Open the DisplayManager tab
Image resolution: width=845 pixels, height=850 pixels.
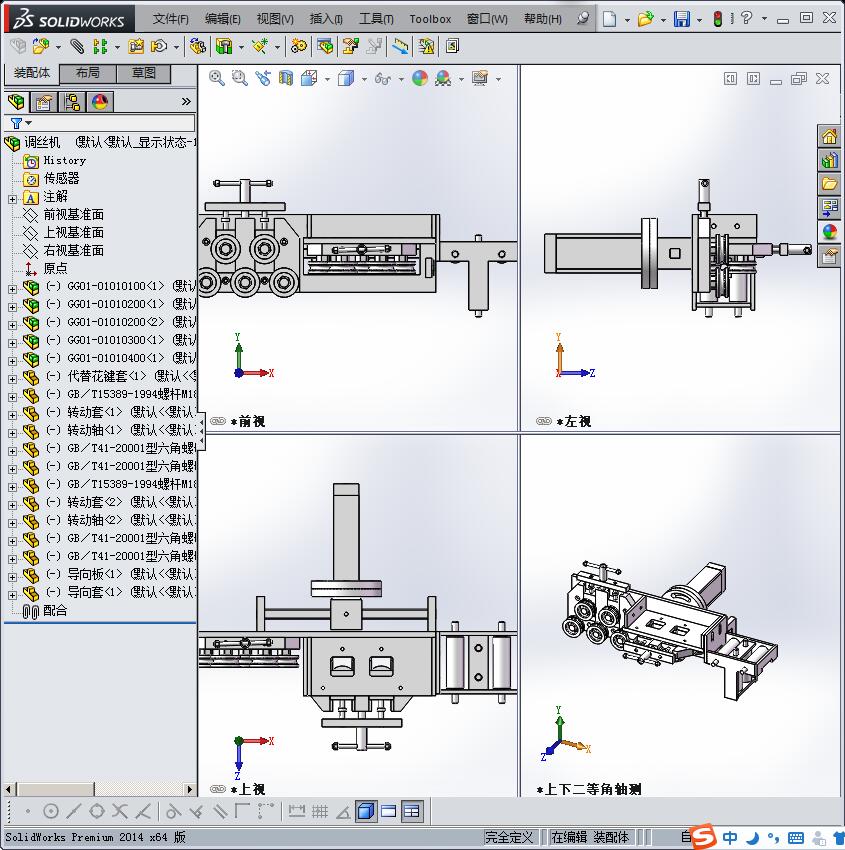click(100, 101)
